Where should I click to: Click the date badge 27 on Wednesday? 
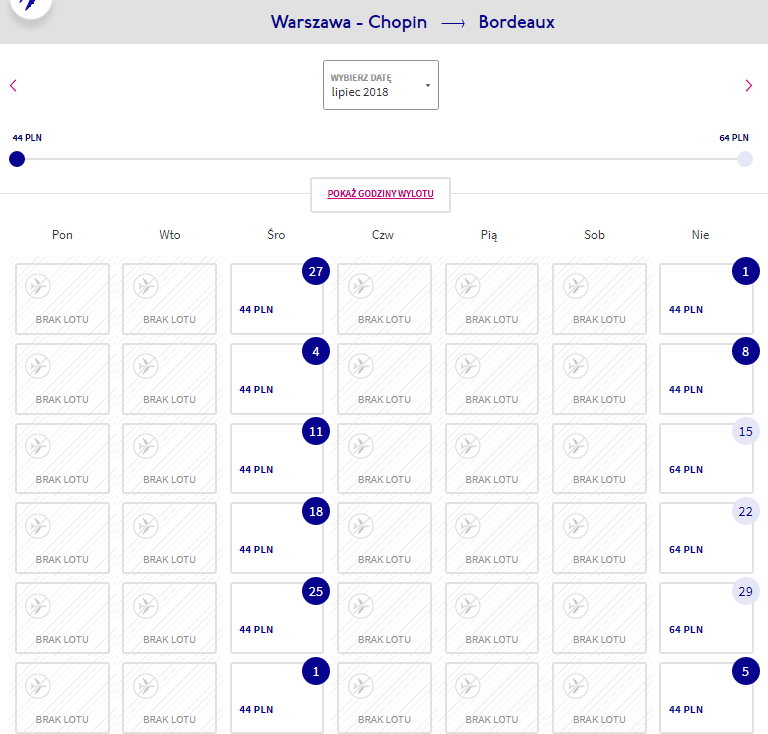click(316, 271)
